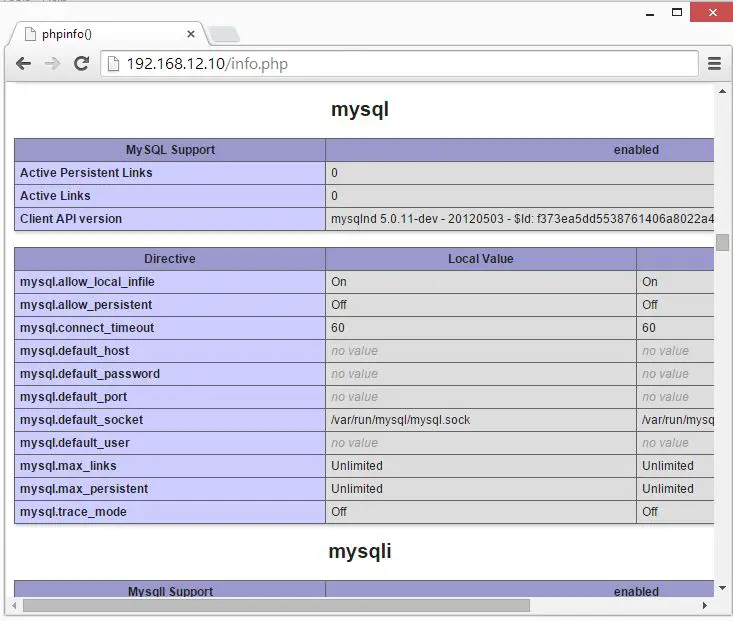Click the Active Persistent Links label
Viewport: 733px width, 621px height.
(86, 173)
